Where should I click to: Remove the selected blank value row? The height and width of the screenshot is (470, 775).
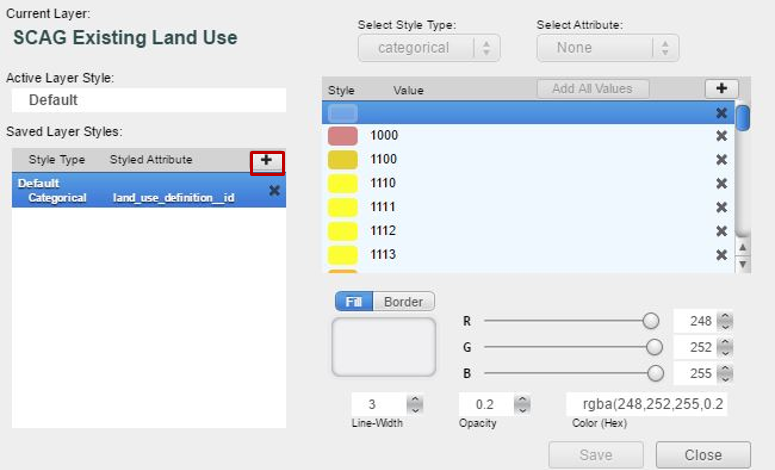(x=722, y=113)
